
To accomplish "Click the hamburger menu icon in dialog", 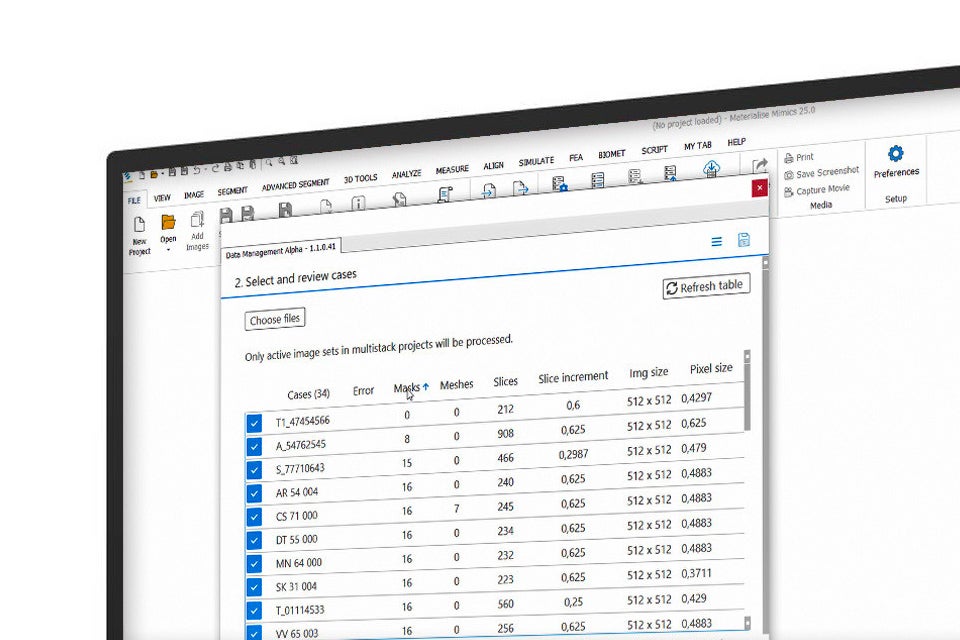I will tap(716, 241).
